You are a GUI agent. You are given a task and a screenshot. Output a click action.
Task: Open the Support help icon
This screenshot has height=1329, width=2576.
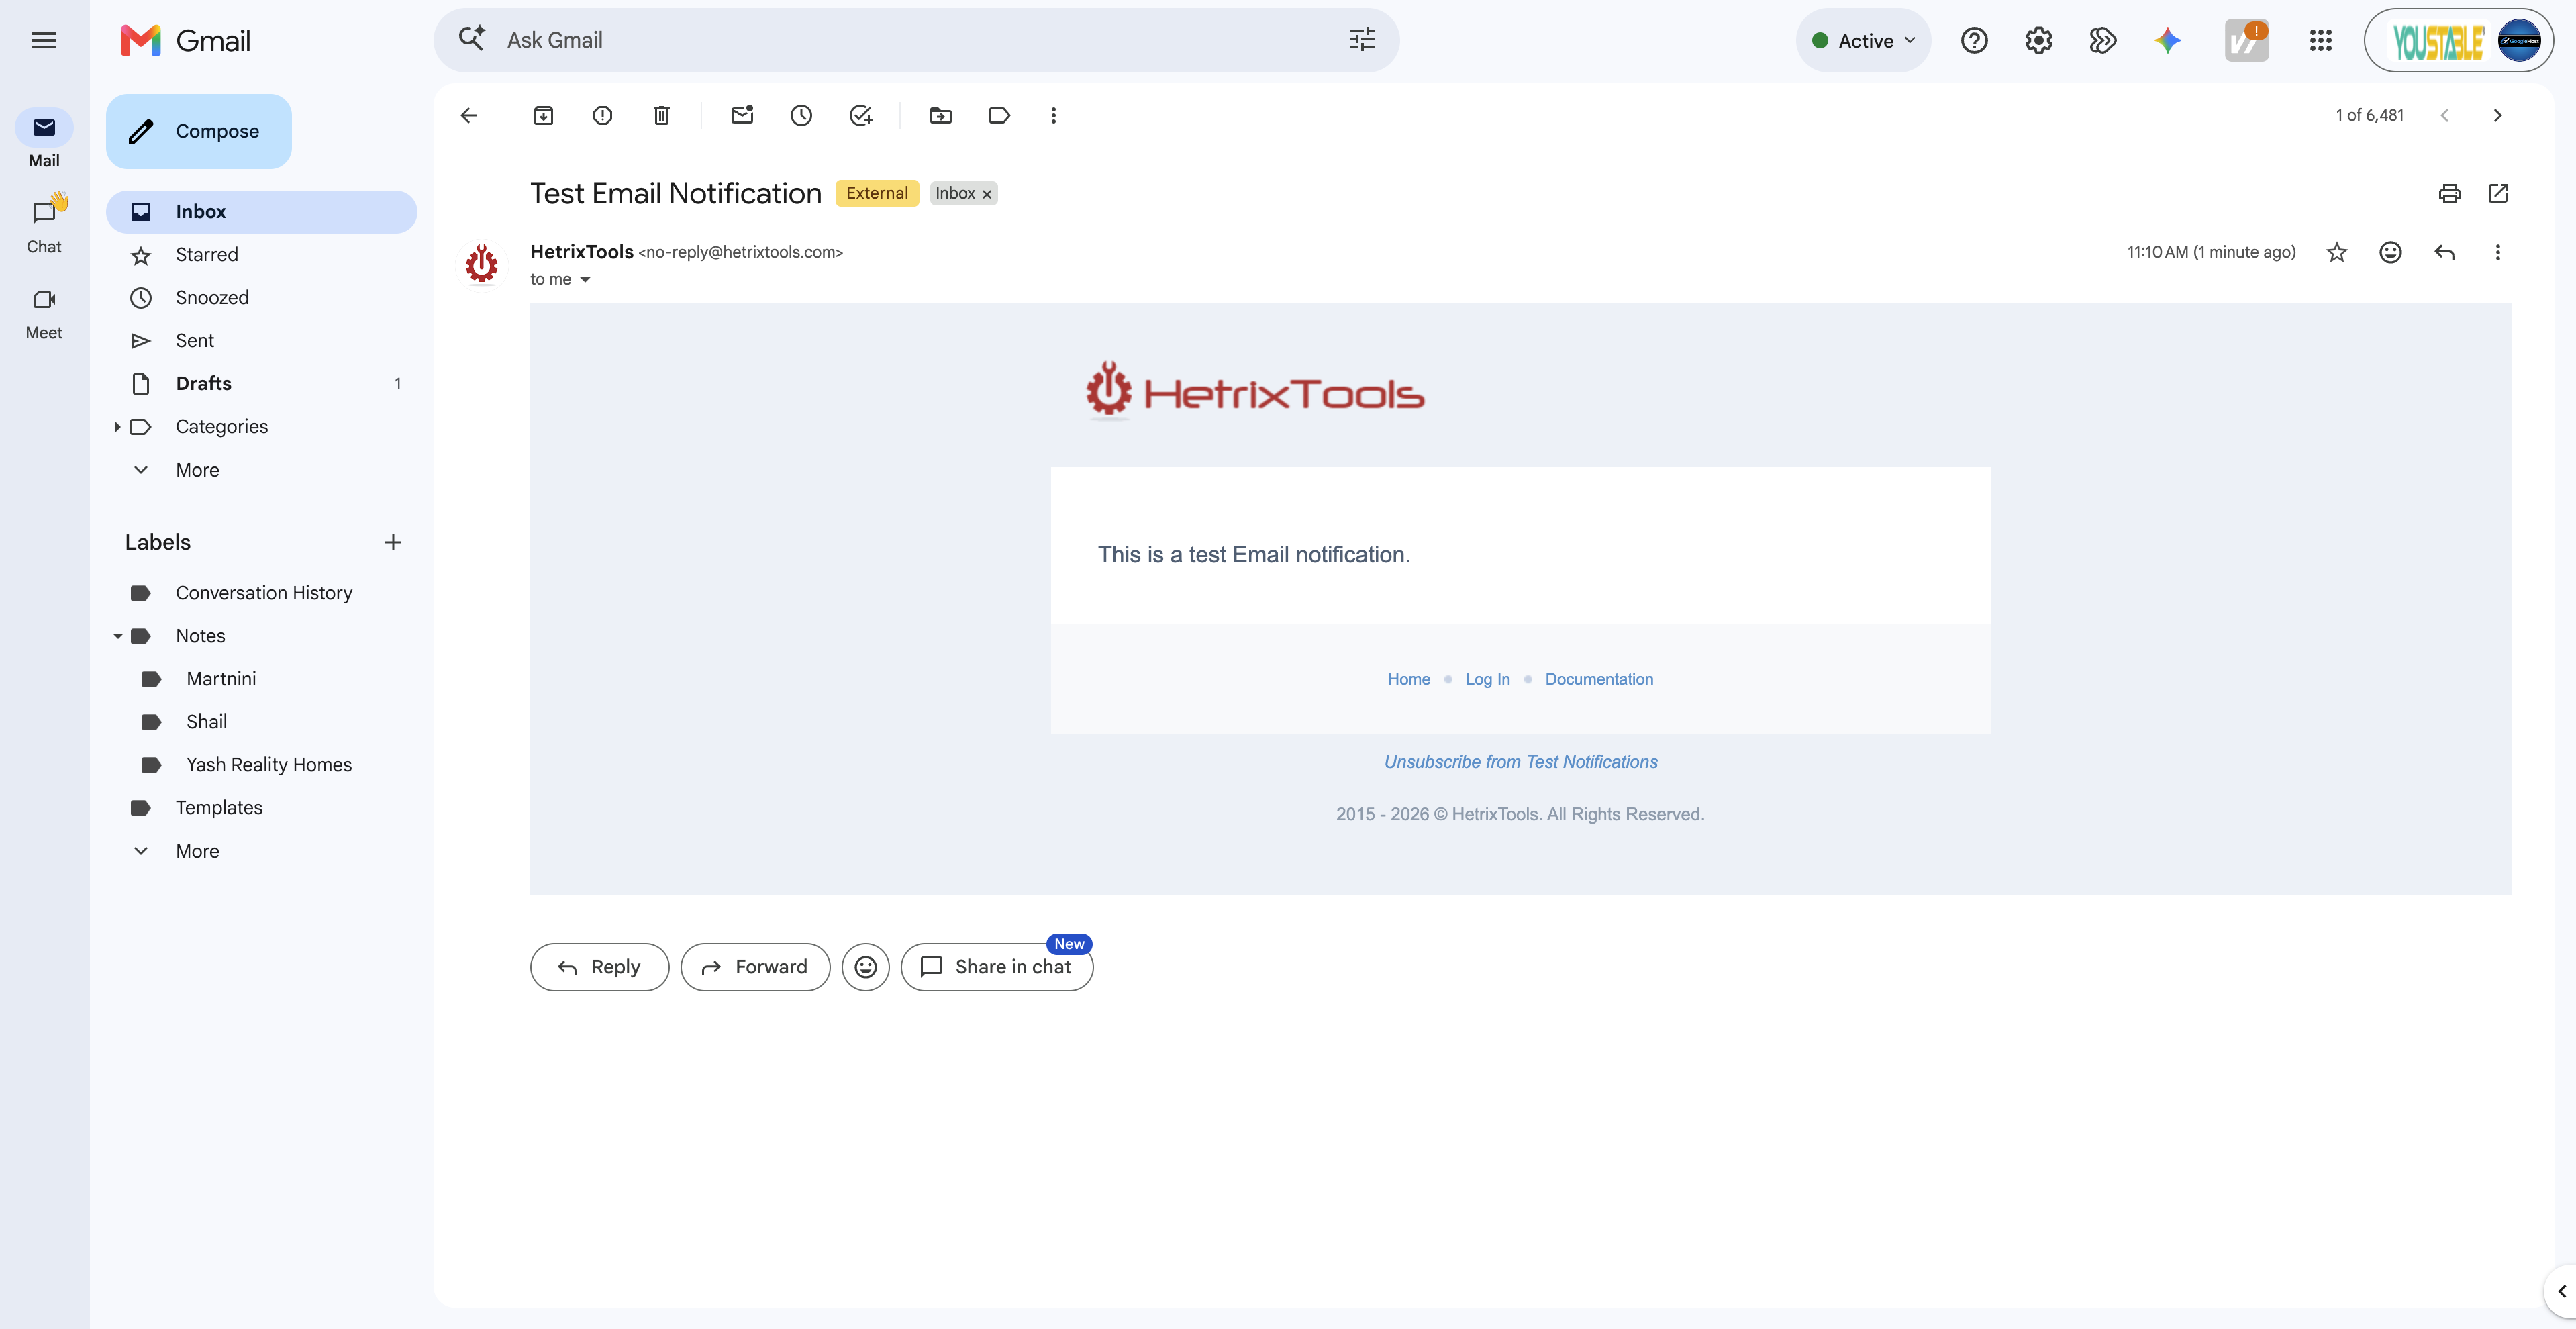click(1974, 40)
